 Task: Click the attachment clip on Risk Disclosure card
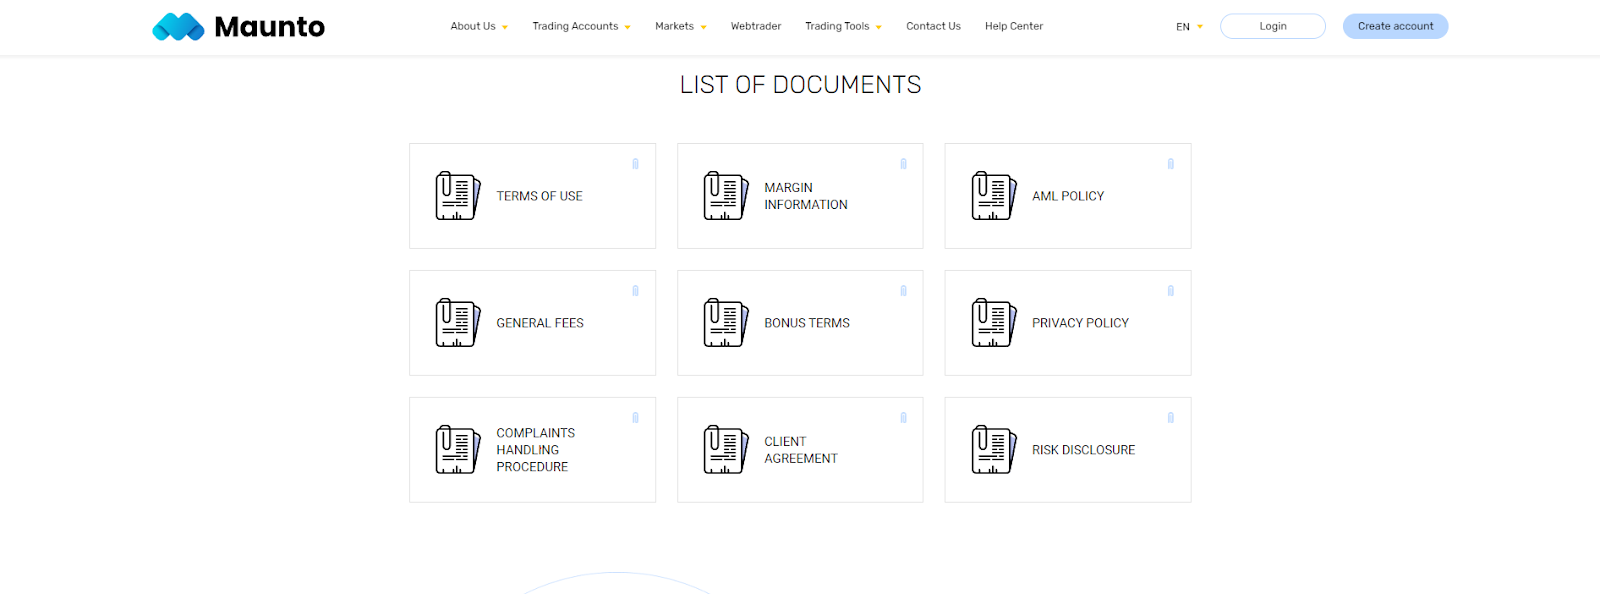(1171, 418)
